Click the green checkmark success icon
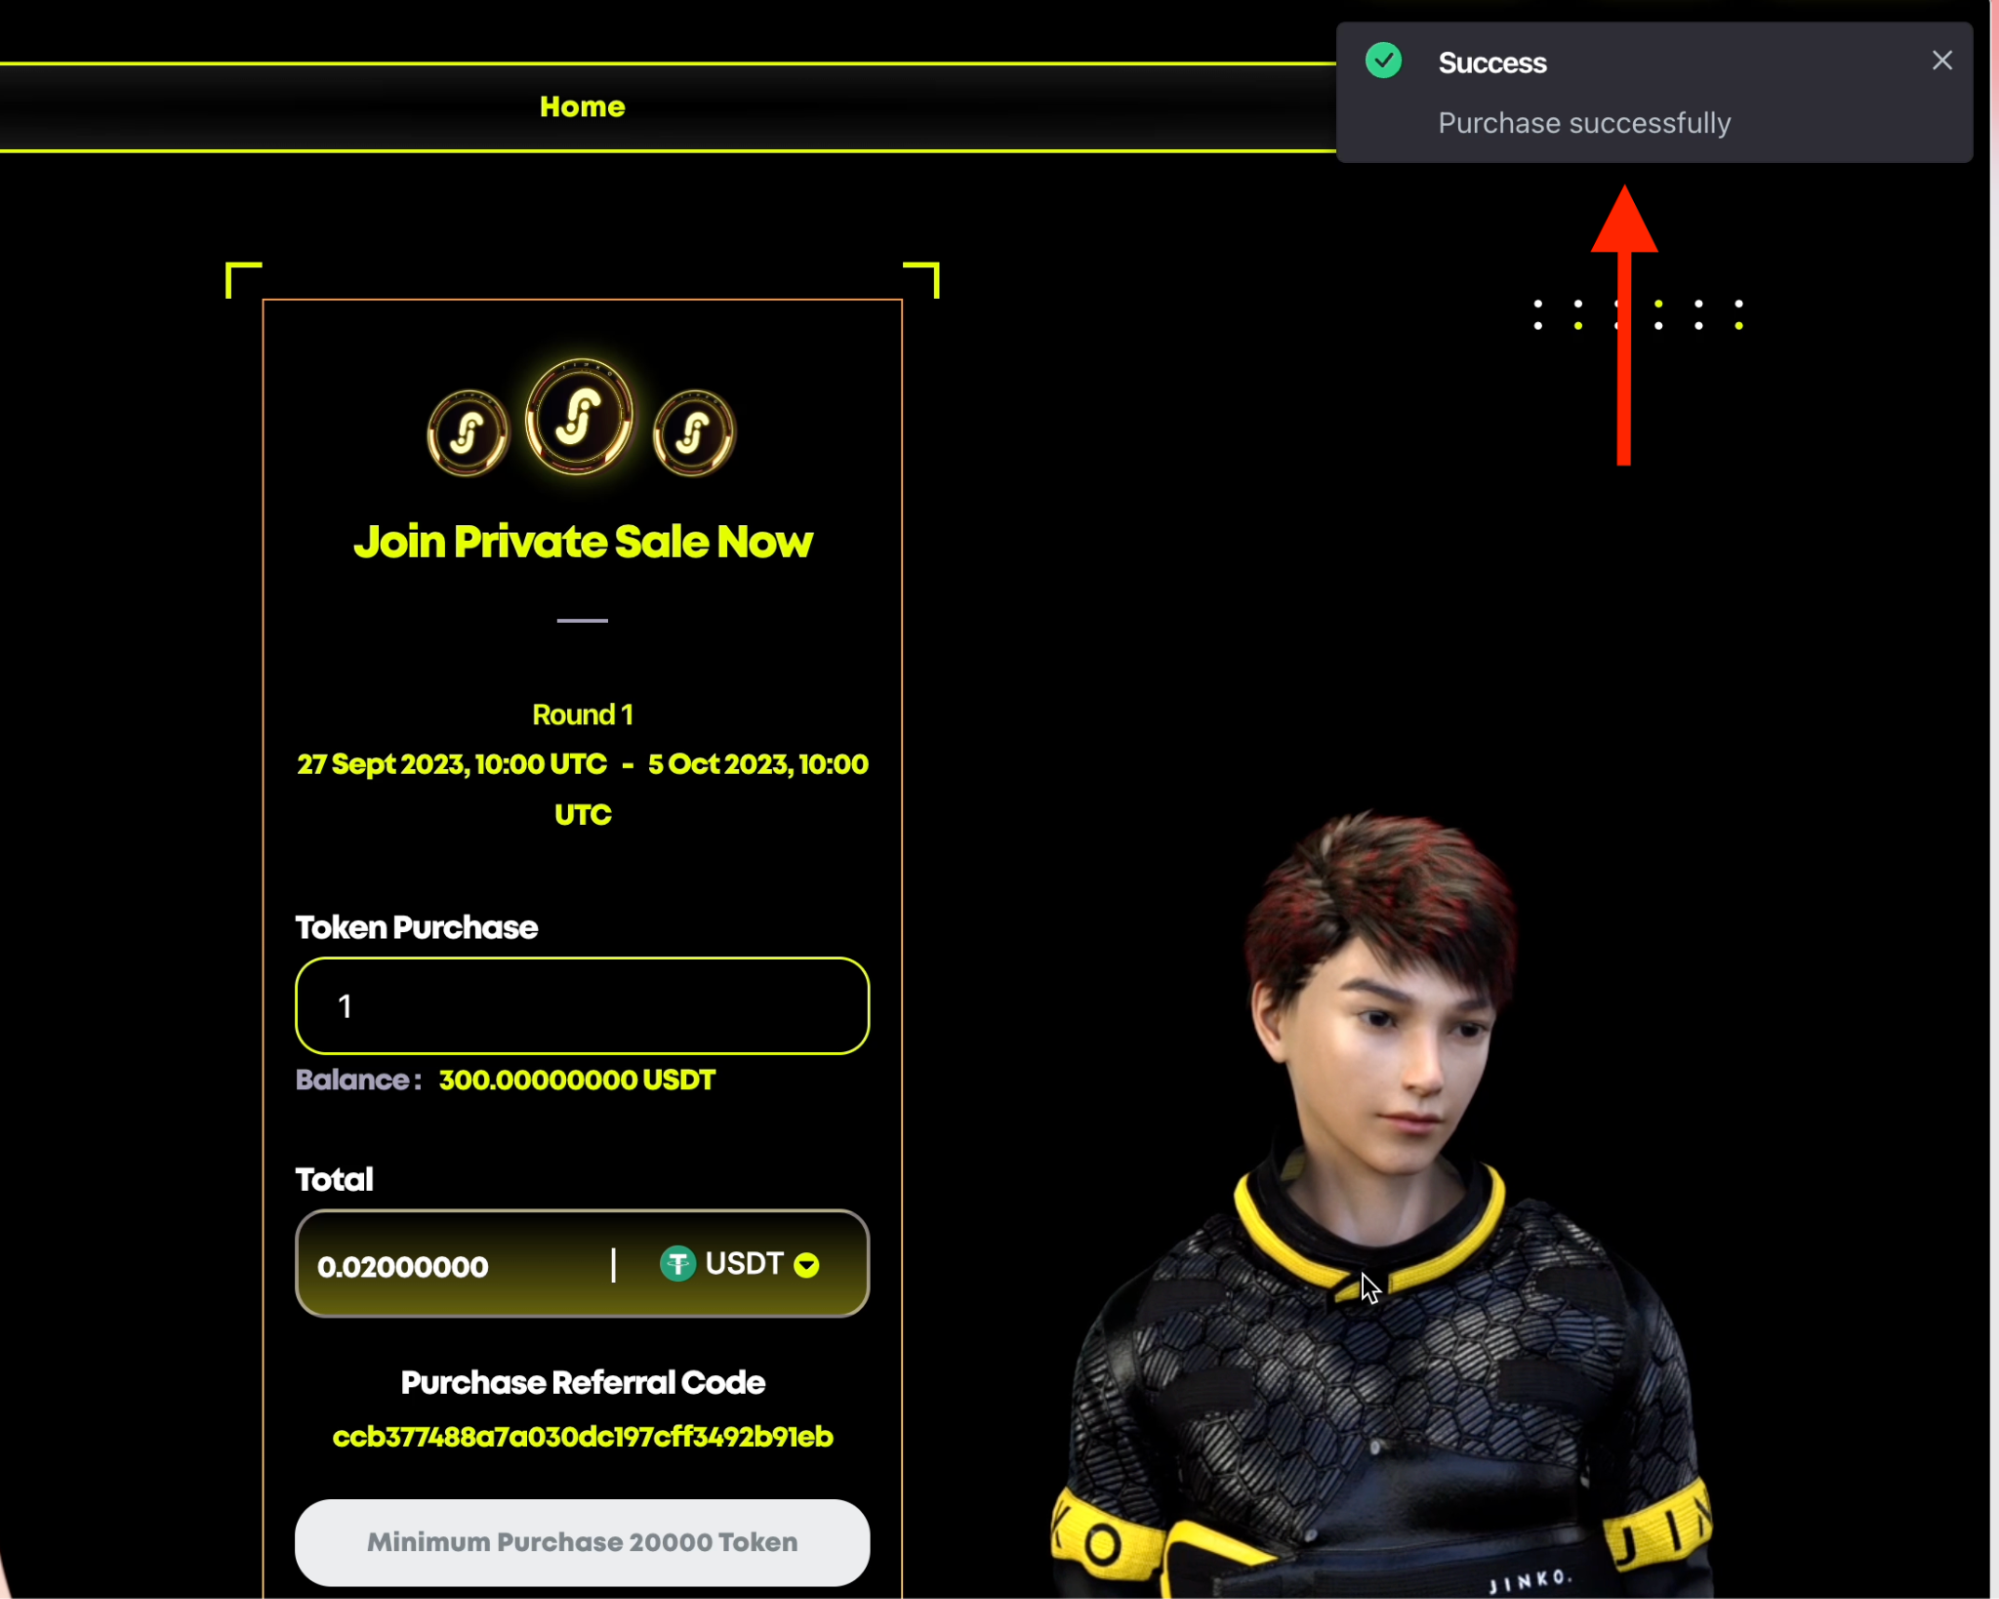The image size is (1999, 1599). point(1385,60)
